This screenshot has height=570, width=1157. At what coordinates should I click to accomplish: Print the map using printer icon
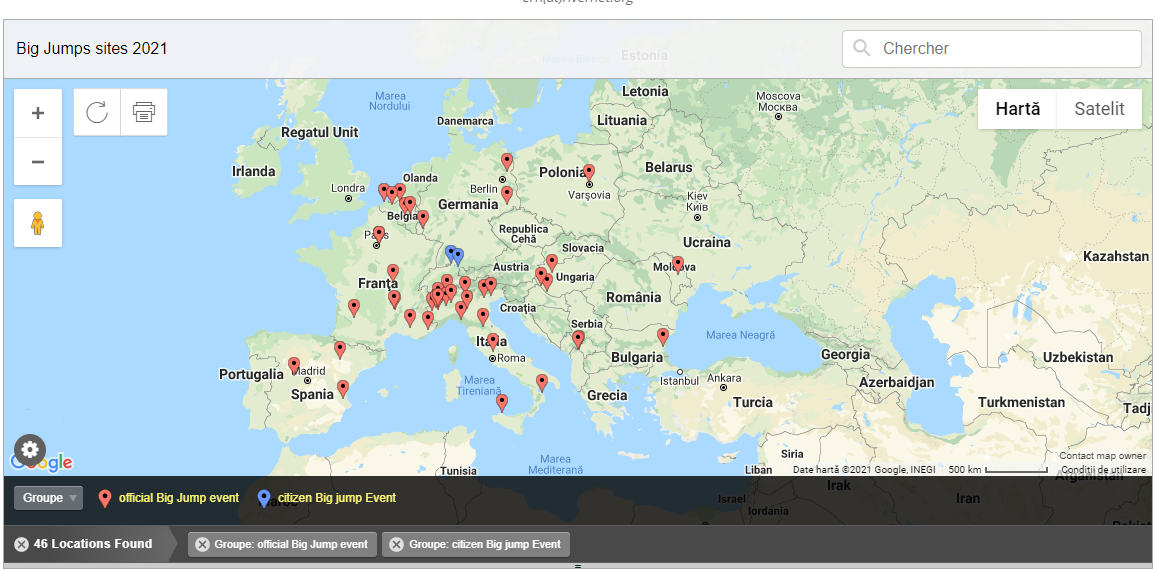144,112
